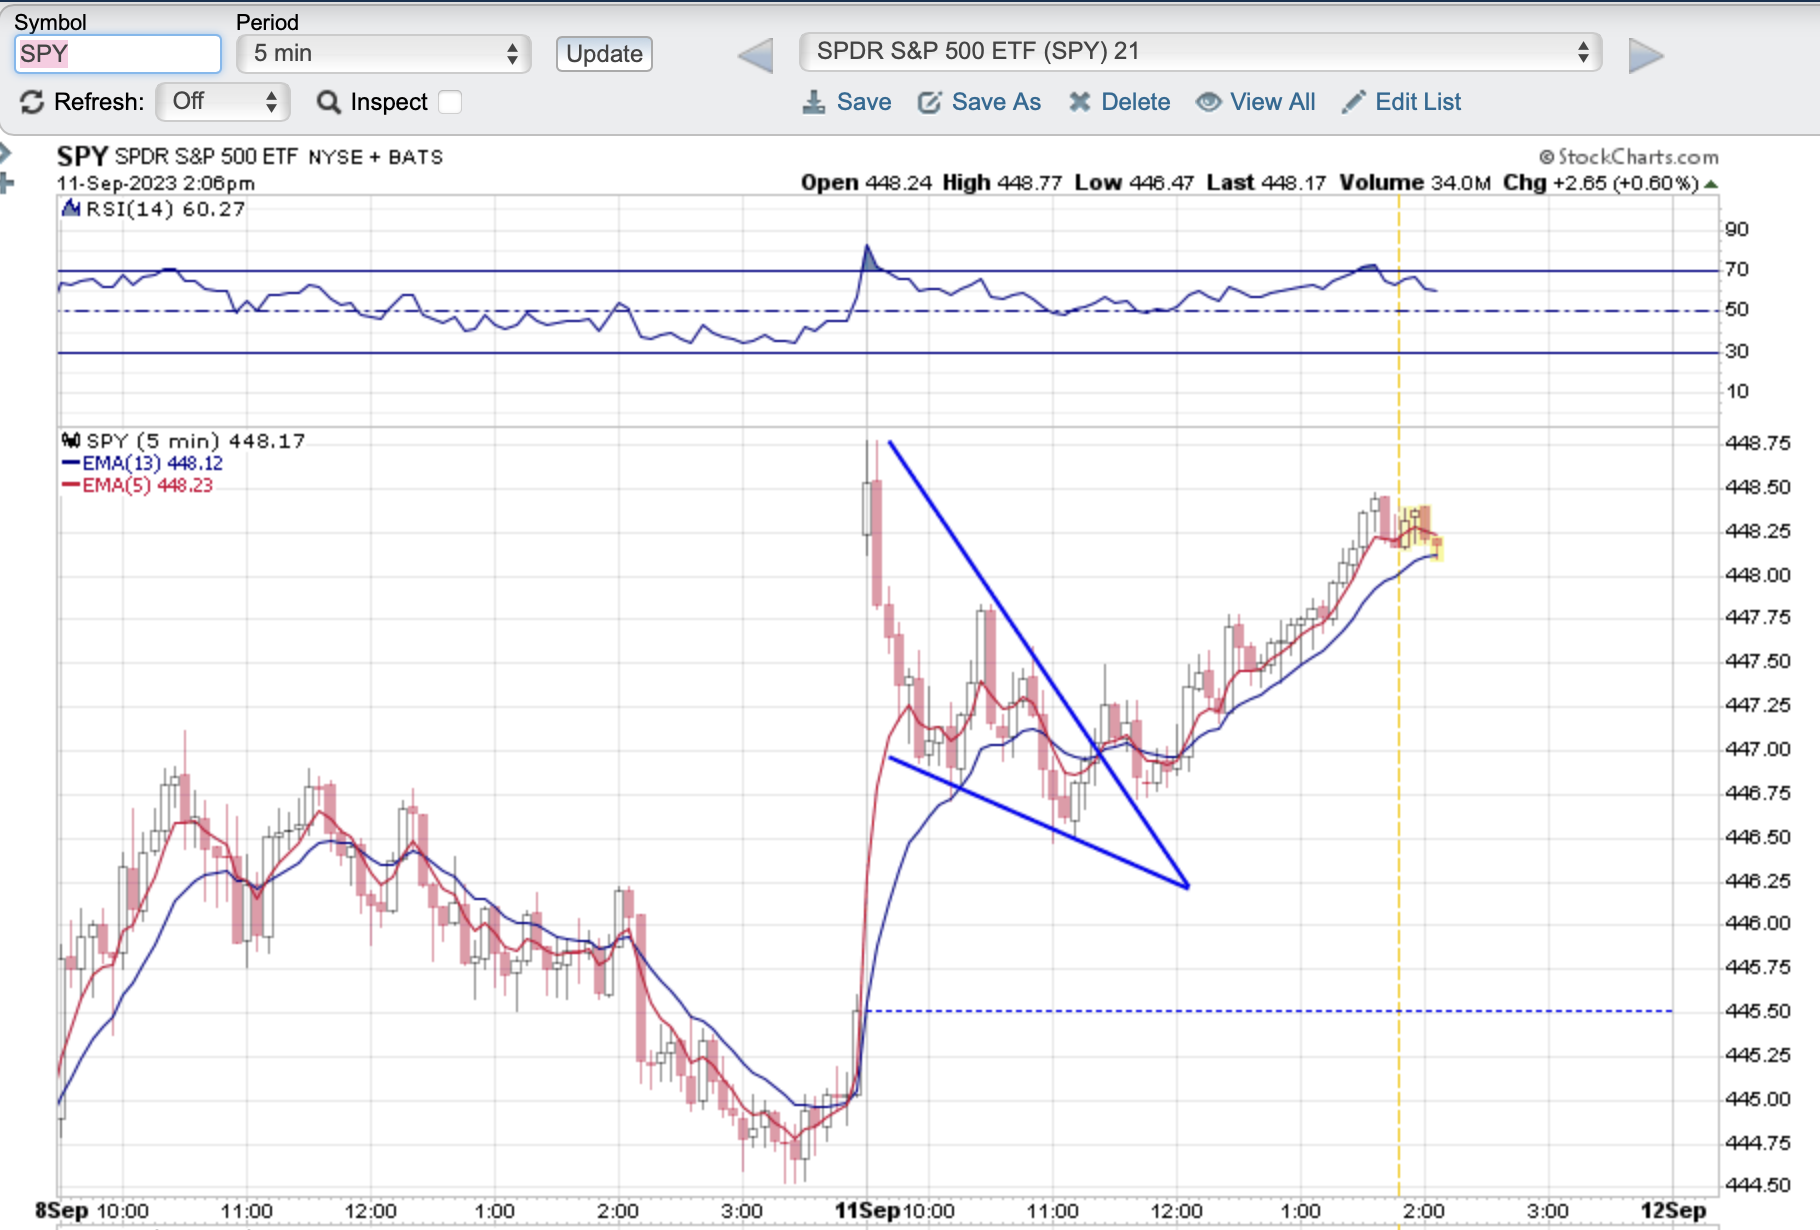
Task: Expand the Refresh interval dropdown set to Off
Action: click(x=223, y=102)
